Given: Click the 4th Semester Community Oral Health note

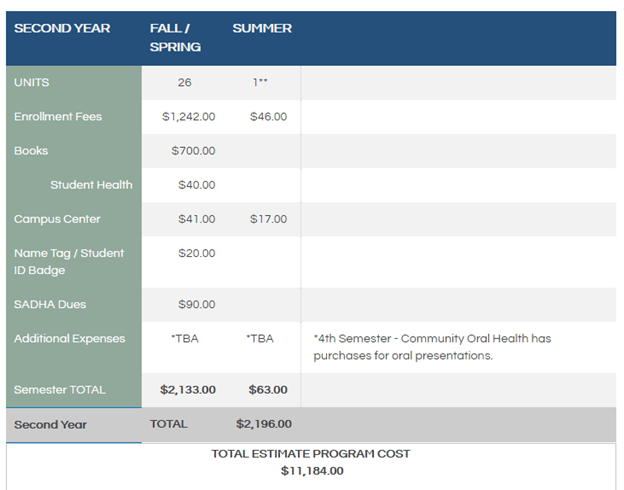Looking at the screenshot, I should 432,347.
